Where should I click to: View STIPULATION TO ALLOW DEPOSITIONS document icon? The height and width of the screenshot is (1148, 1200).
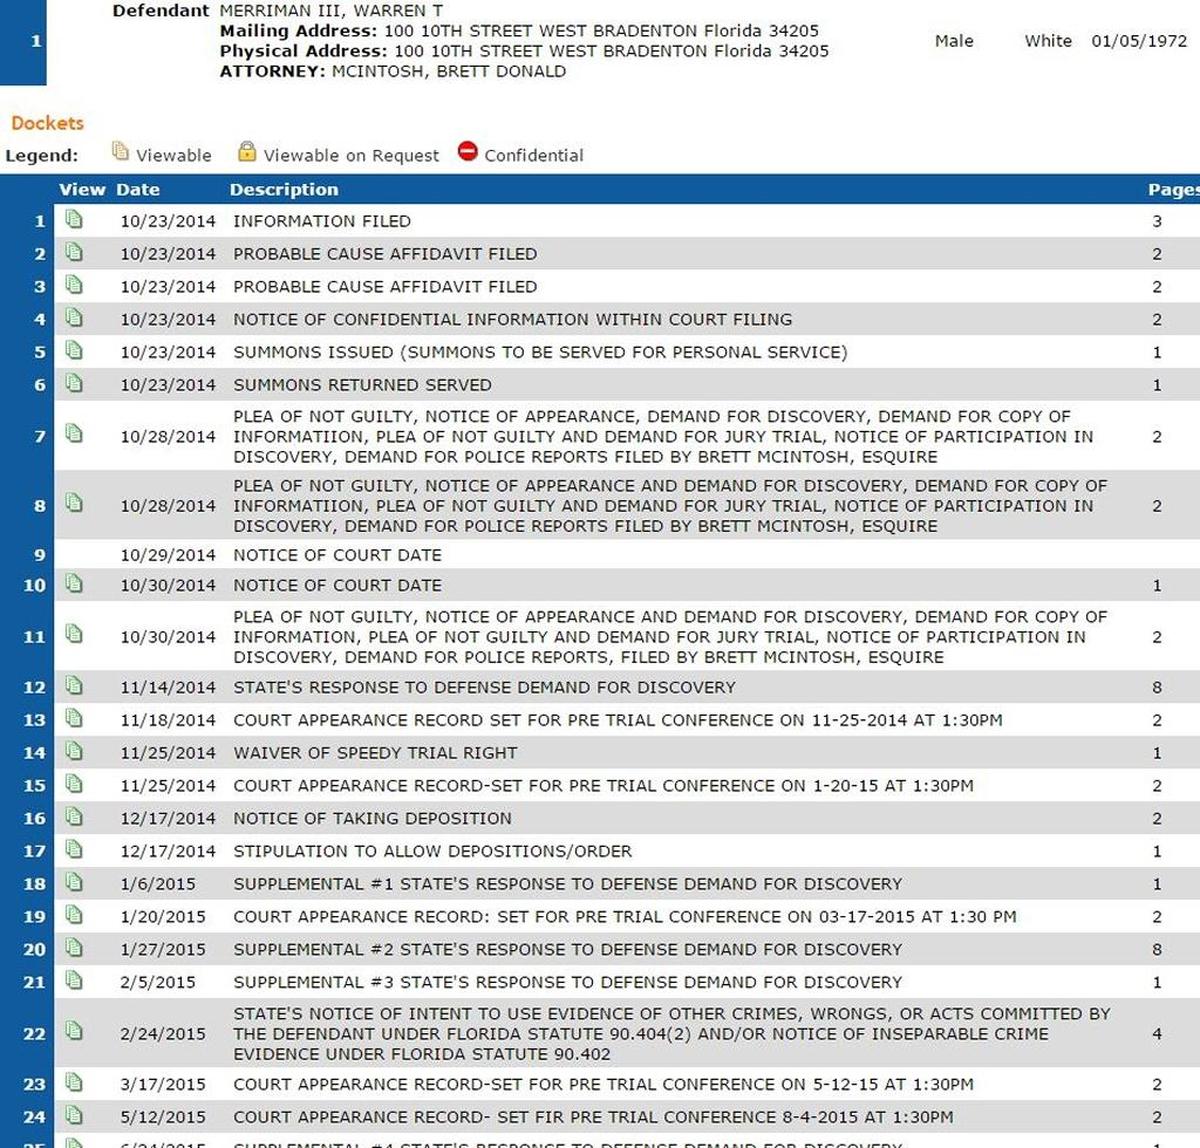pos(74,849)
